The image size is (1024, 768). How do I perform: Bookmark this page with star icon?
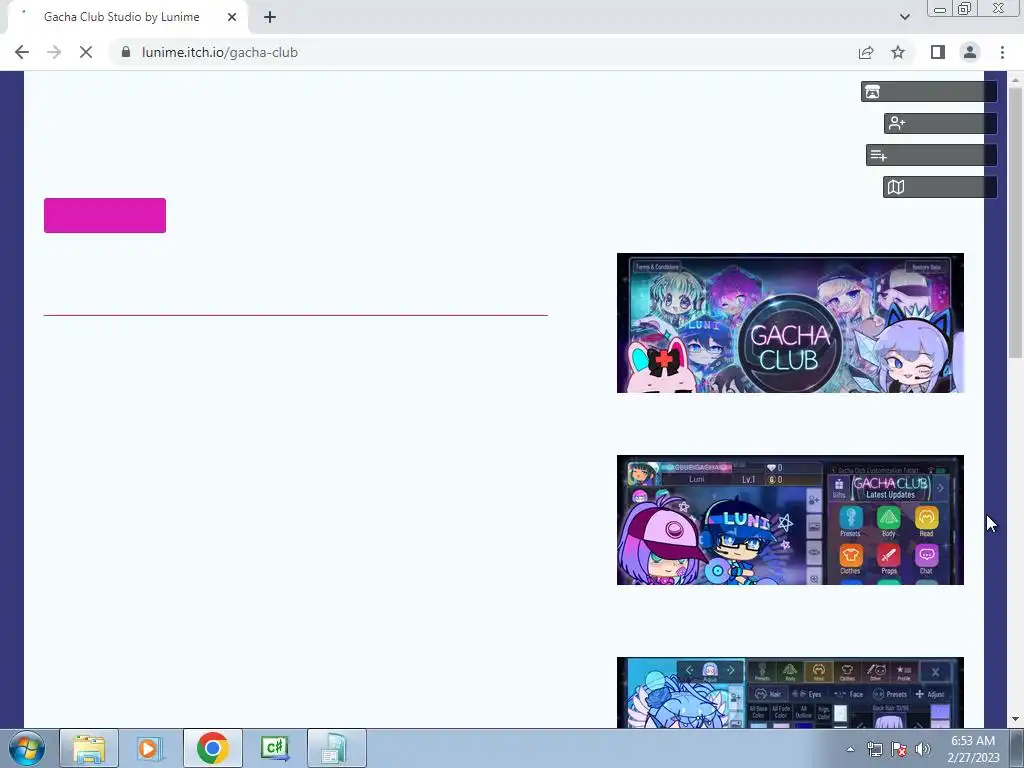898,52
